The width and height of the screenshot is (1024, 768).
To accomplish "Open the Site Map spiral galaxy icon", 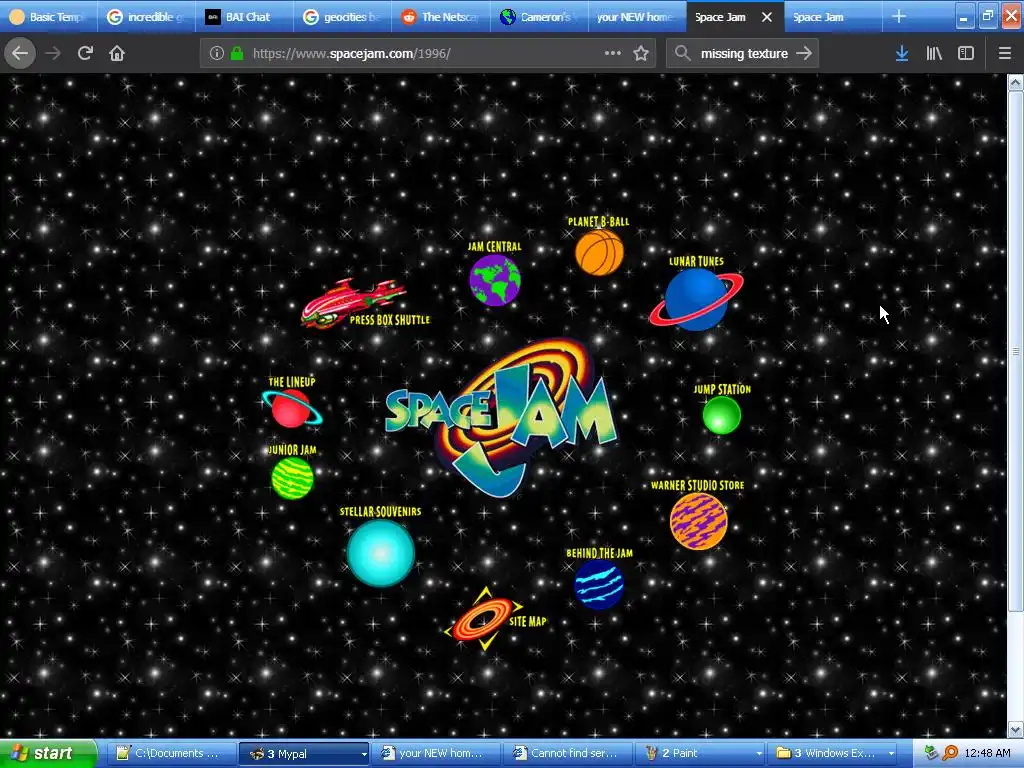I will [x=484, y=619].
